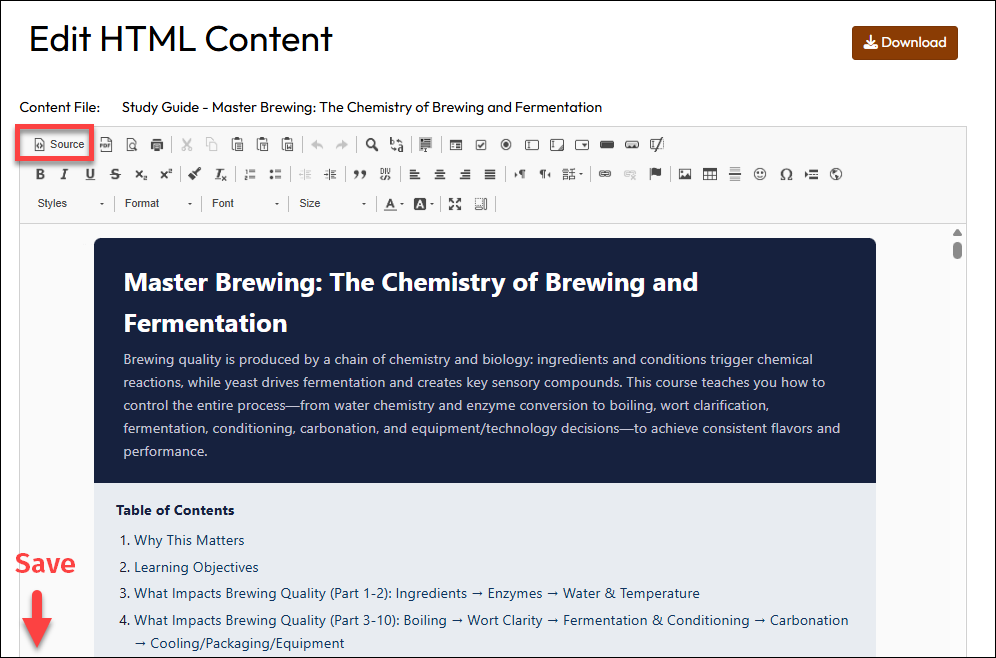Insert special character with Omega icon

tap(786, 174)
